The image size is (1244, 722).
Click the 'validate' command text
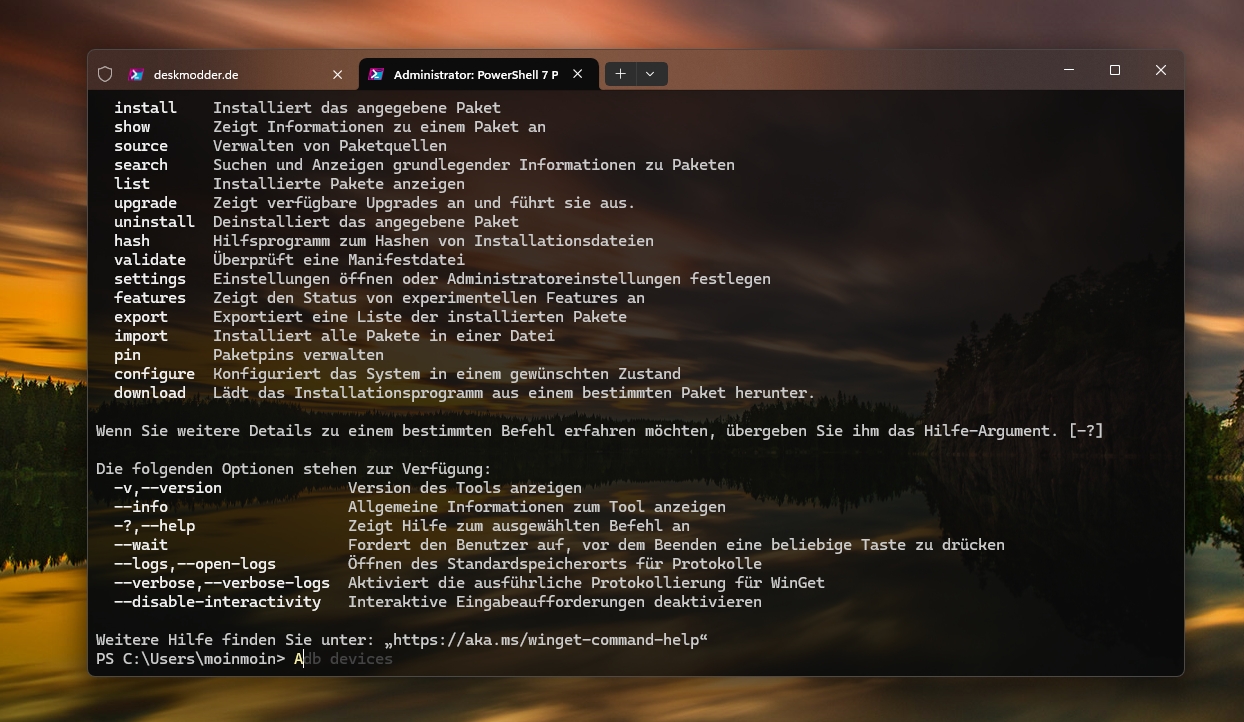pyautogui.click(x=150, y=260)
